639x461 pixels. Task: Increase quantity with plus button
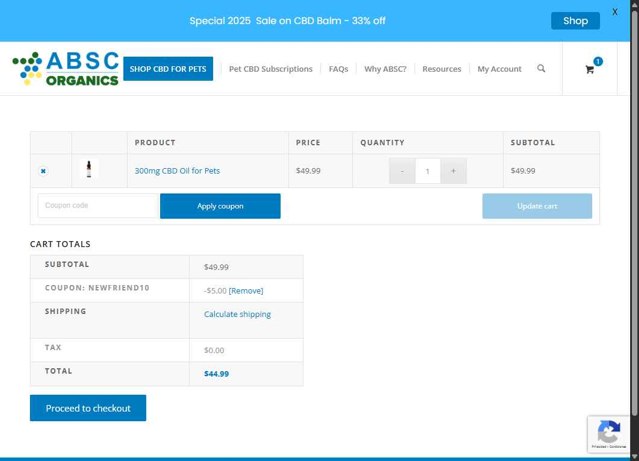453,171
